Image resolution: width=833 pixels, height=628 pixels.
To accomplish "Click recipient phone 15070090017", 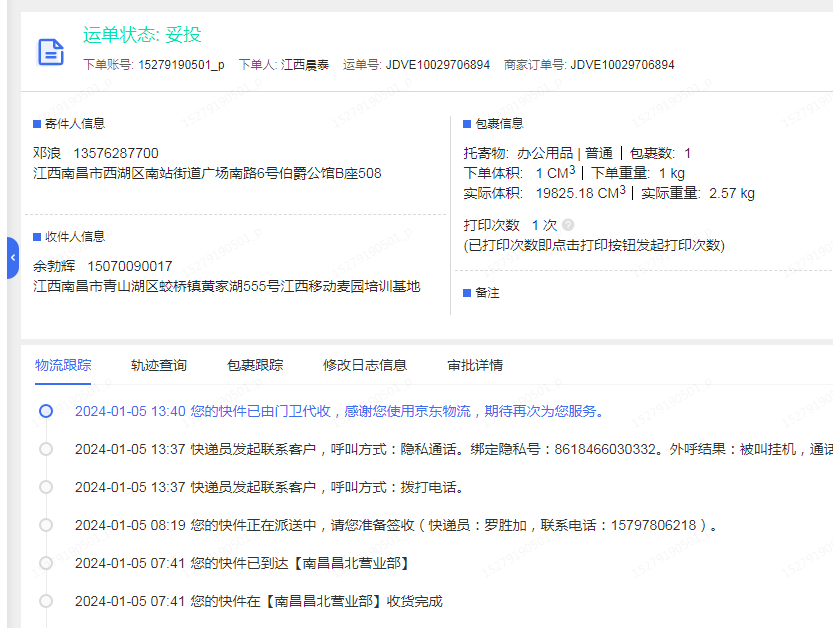I will [x=130, y=266].
